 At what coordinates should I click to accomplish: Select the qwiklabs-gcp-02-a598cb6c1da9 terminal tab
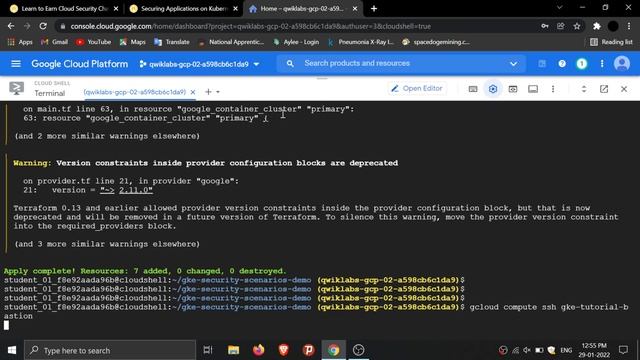click(x=135, y=92)
